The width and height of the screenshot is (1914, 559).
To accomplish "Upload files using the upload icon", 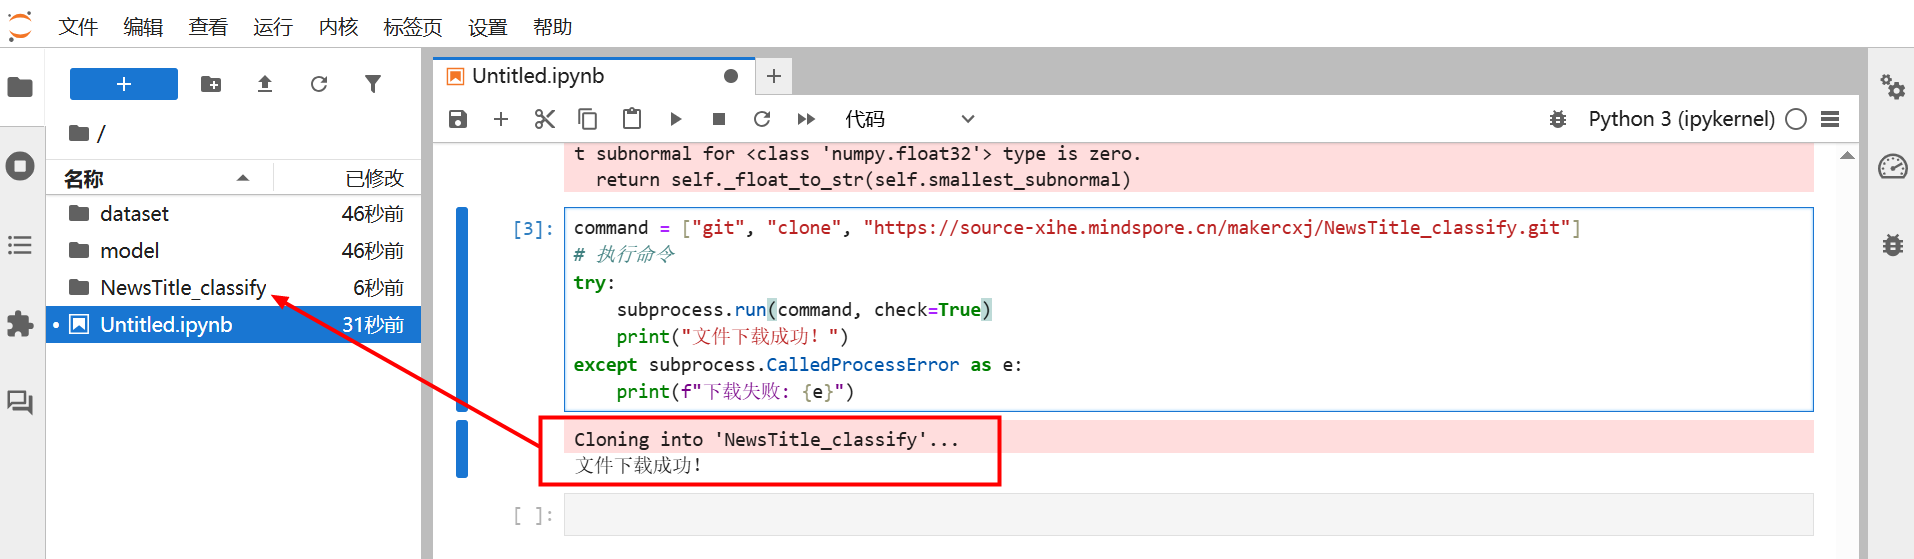I will pyautogui.click(x=265, y=84).
